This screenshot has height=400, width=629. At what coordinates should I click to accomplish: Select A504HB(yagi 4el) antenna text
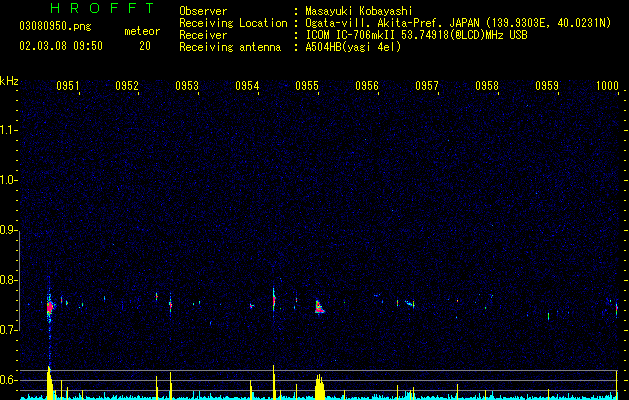[x=353, y=47]
